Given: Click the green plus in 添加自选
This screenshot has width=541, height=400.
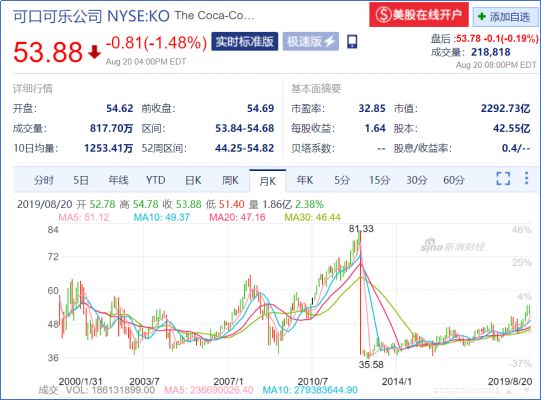Looking at the screenshot, I should pos(481,16).
